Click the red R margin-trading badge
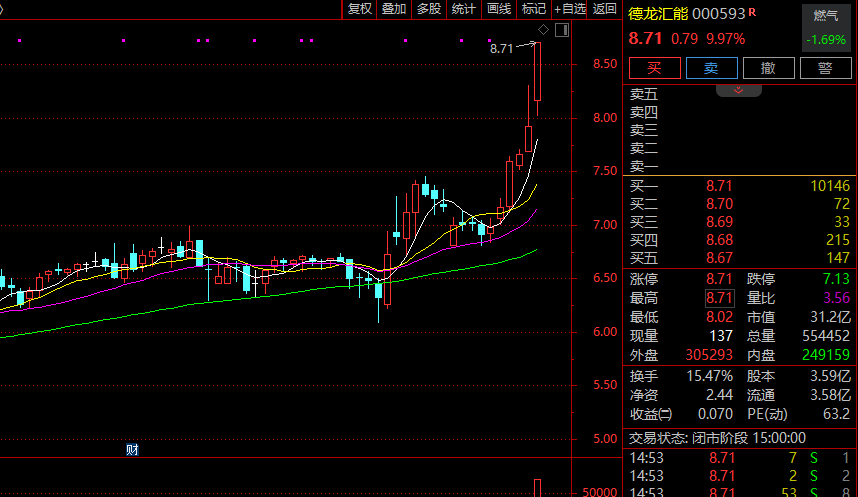 [x=752, y=13]
